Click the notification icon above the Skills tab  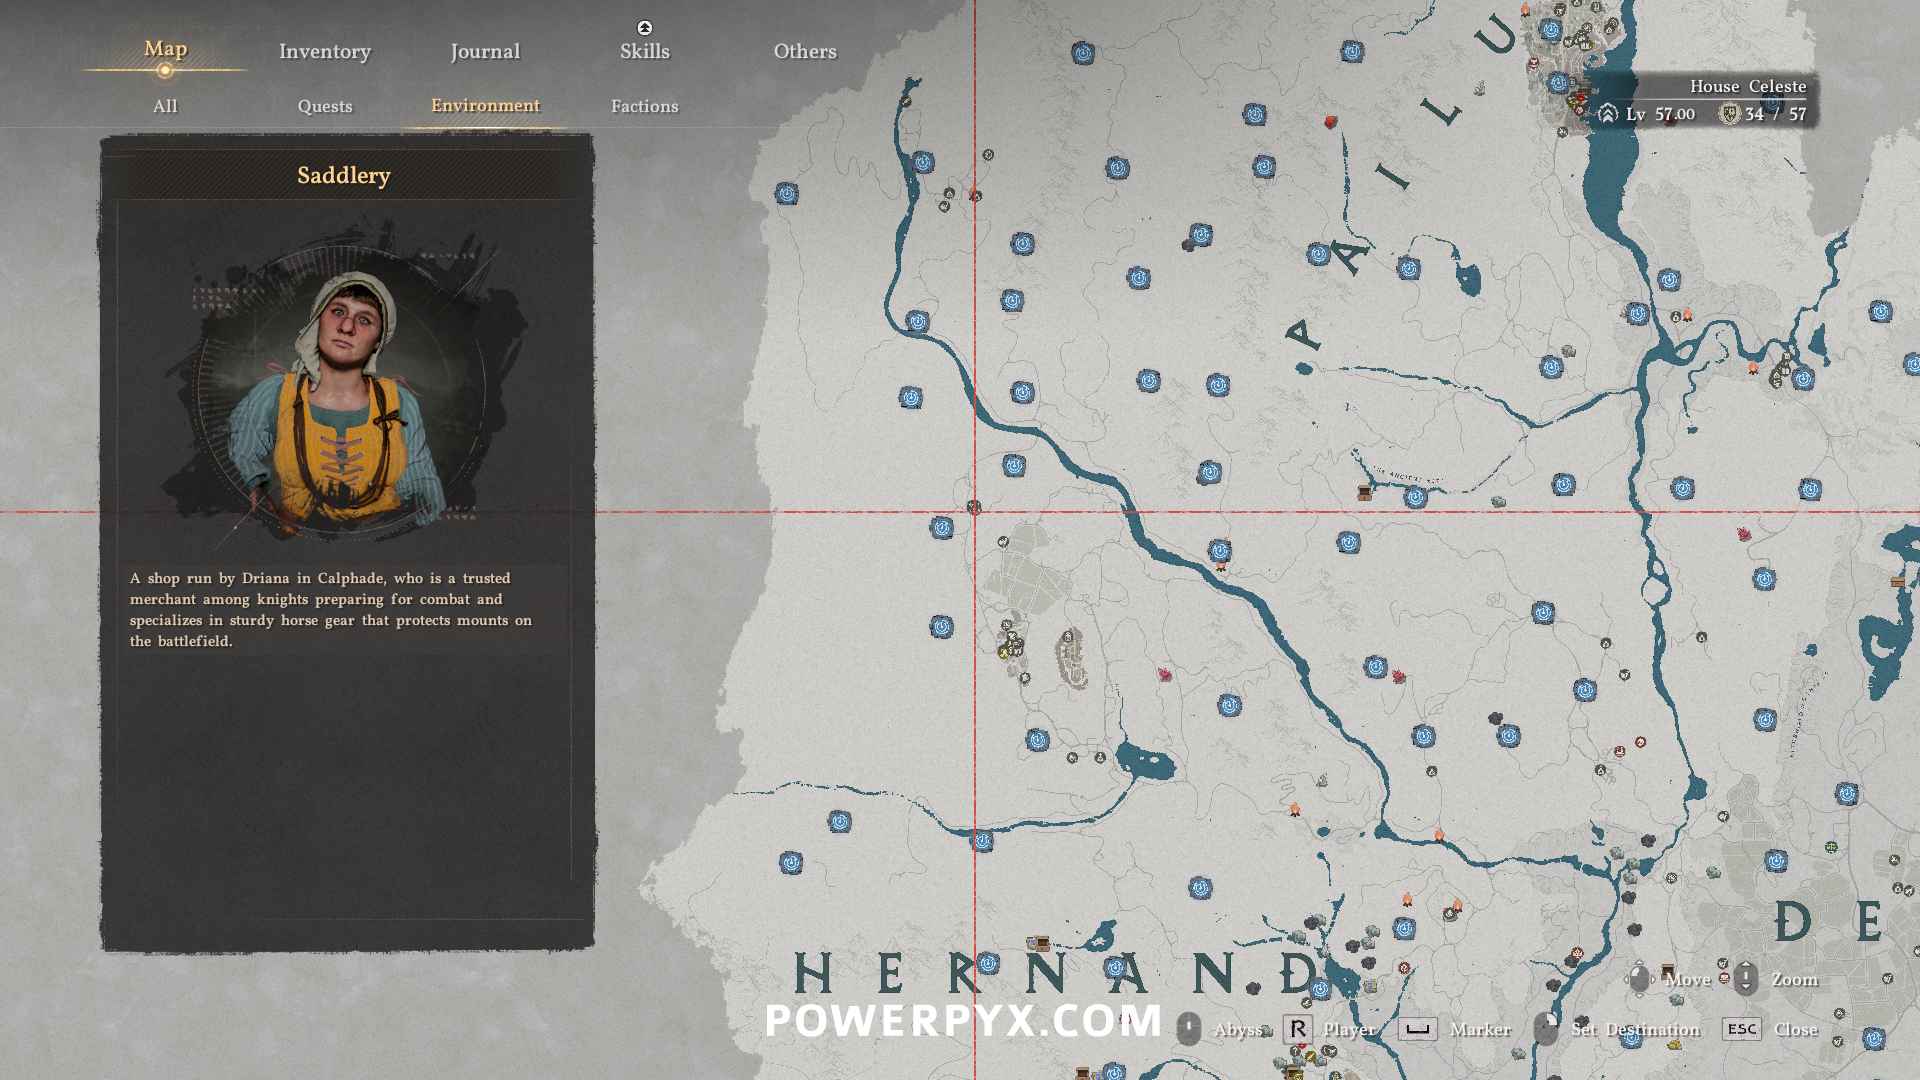coord(644,28)
